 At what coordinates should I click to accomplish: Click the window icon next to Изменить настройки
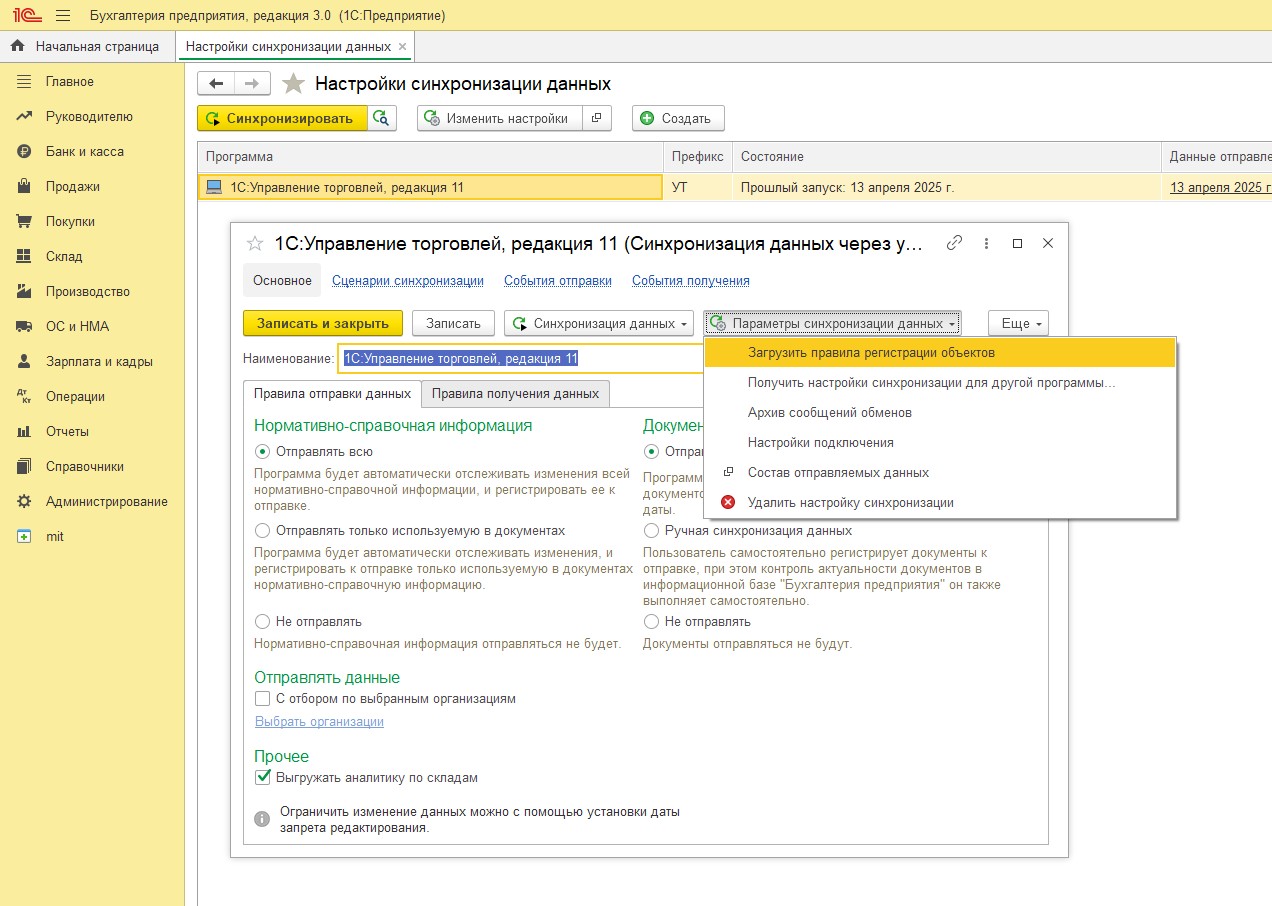click(x=596, y=118)
